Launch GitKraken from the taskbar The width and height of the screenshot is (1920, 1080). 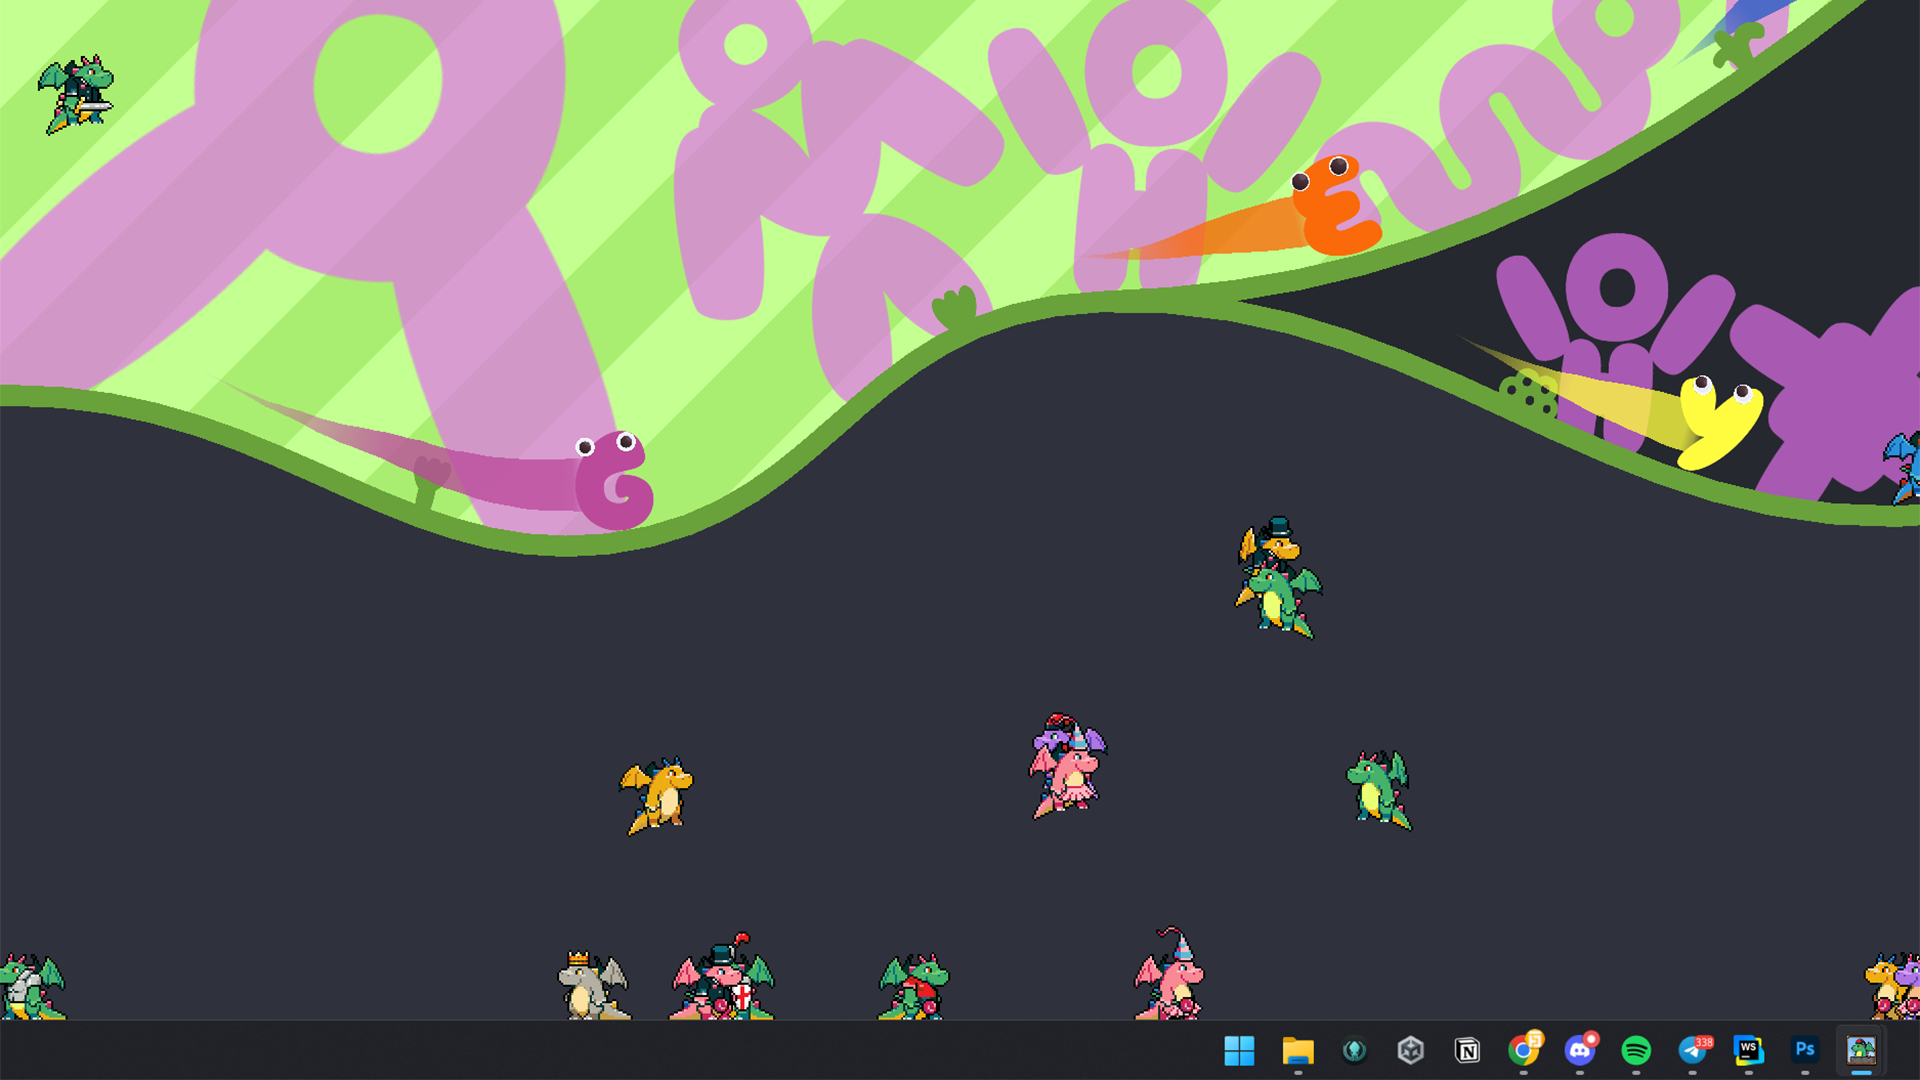(1354, 1050)
